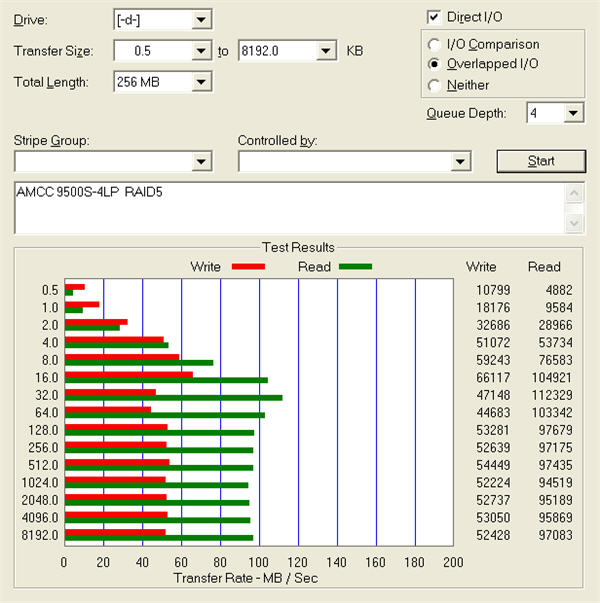
Task: Click the green read bar for 32.0 KB
Action: (x=173, y=398)
